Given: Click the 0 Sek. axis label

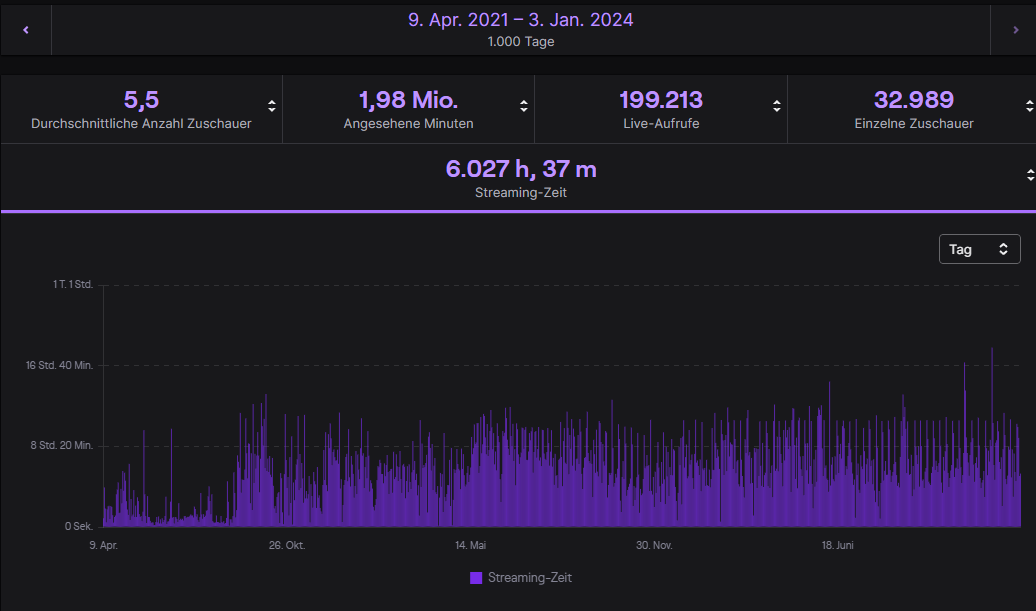Looking at the screenshot, I should pos(79,526).
